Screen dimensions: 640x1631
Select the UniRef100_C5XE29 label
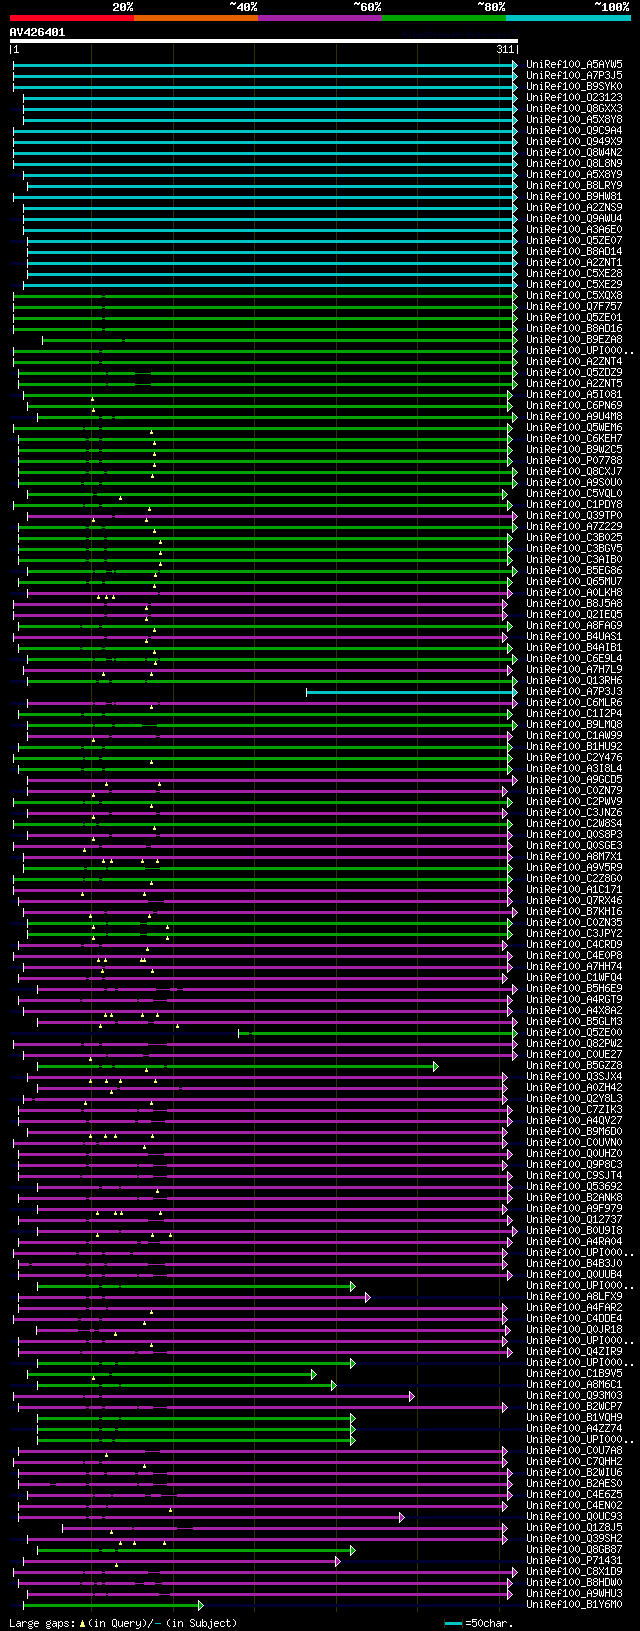pos(574,284)
